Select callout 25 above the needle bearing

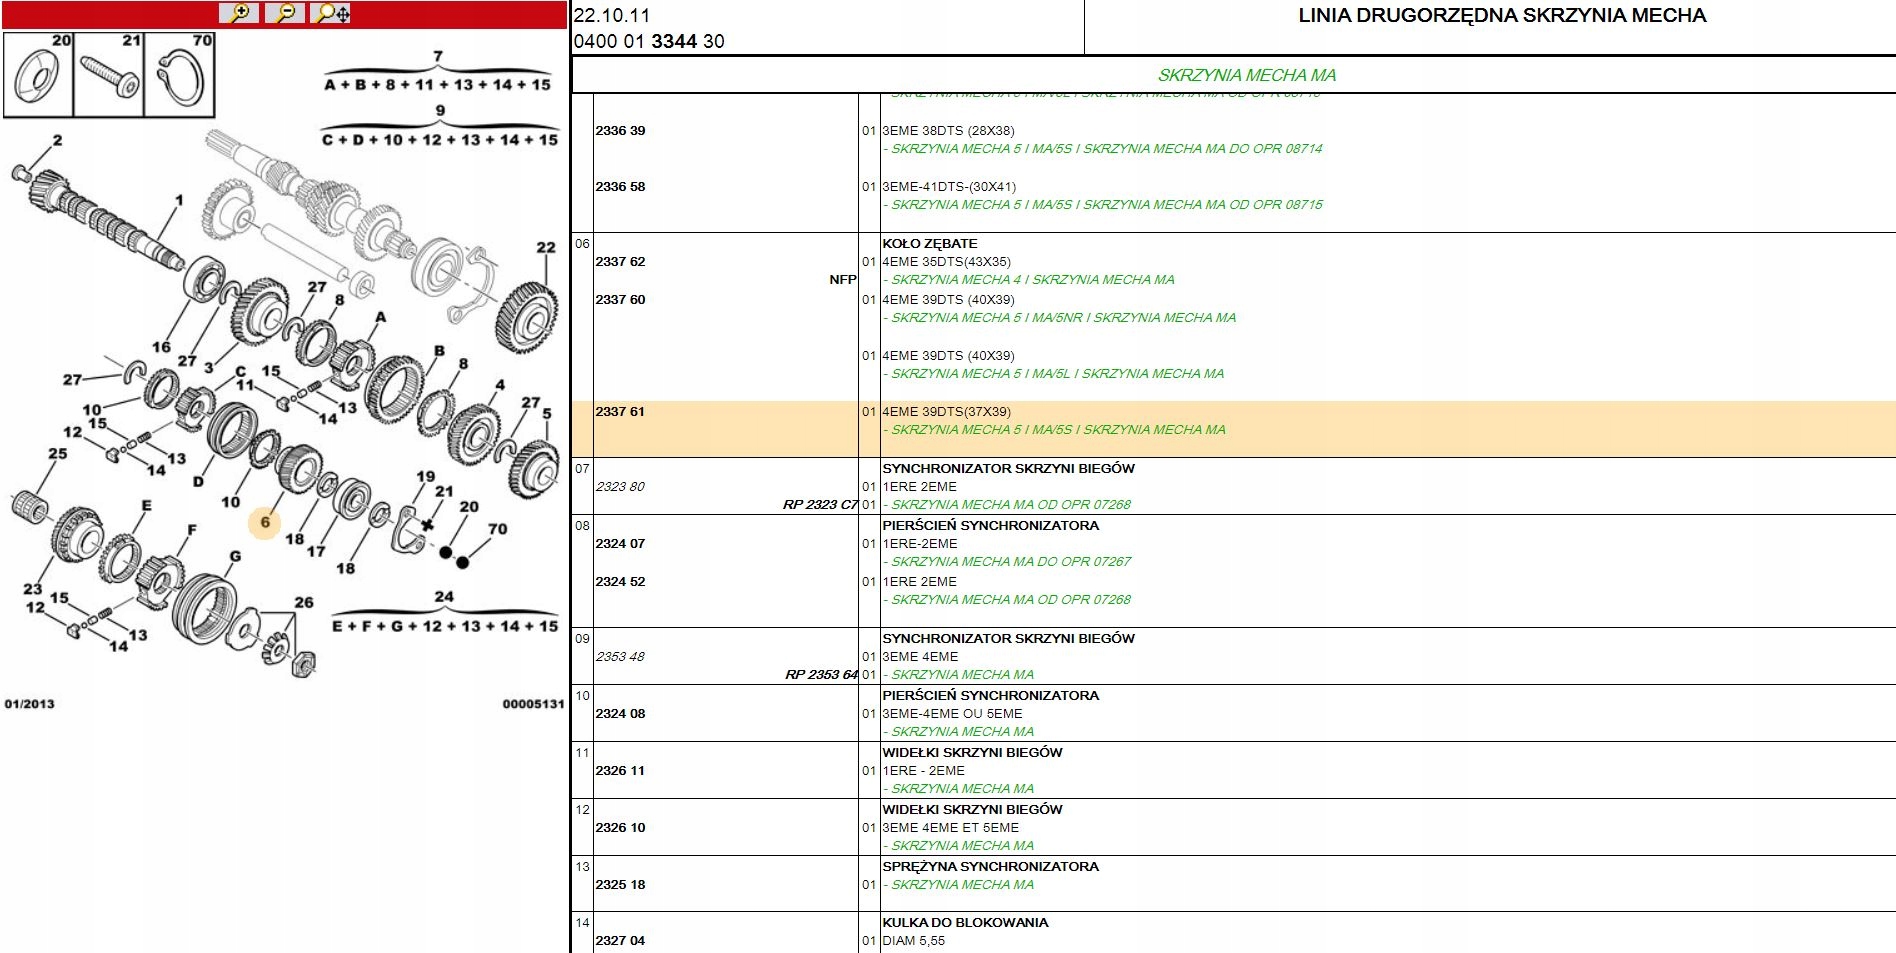(58, 453)
